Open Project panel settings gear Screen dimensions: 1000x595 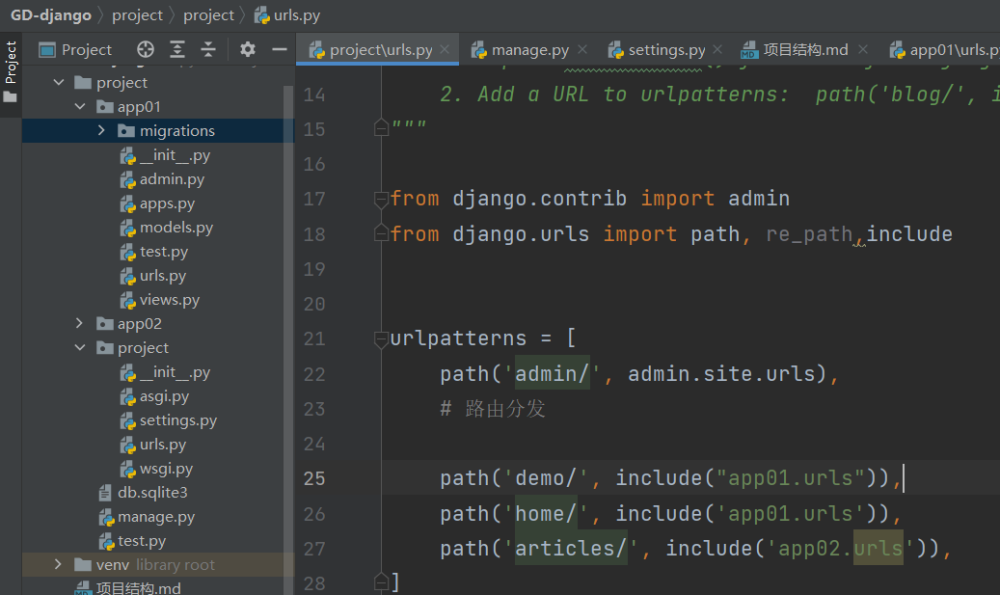(x=248, y=49)
